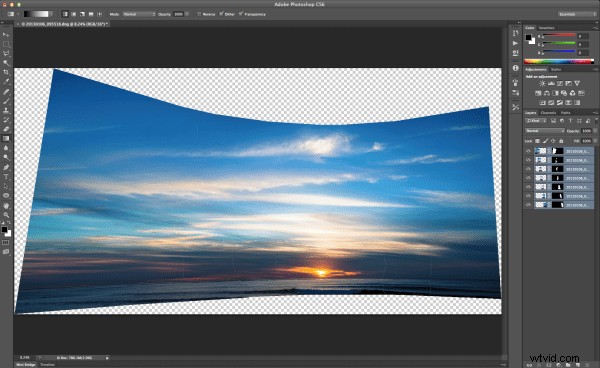The image size is (600, 368).
Task: Select the Path Selection tool
Action: pyautogui.click(x=6, y=186)
